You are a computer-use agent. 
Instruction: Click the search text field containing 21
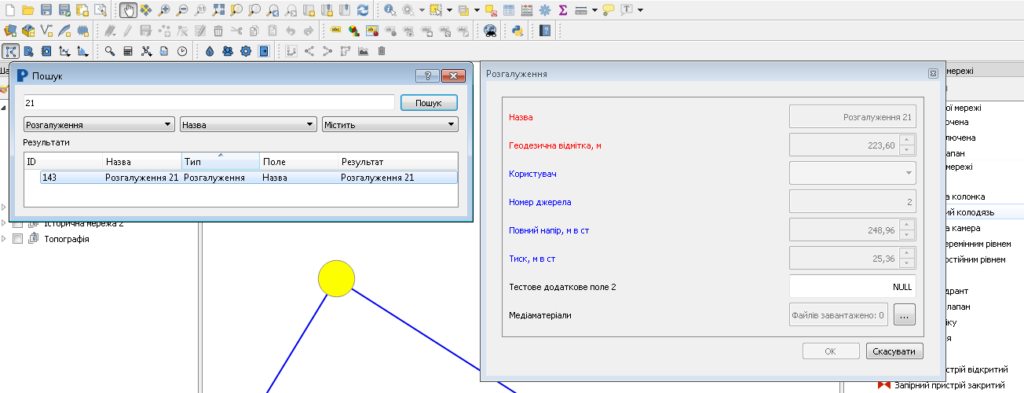(x=209, y=103)
